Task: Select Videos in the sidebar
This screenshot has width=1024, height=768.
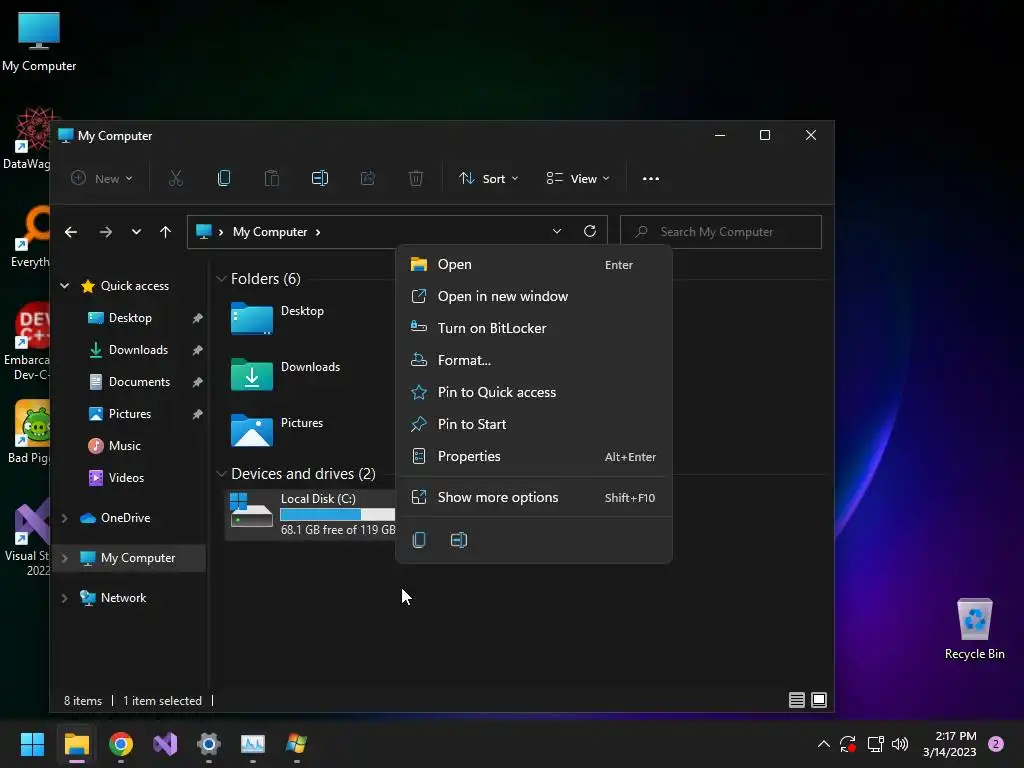Action: (x=126, y=478)
